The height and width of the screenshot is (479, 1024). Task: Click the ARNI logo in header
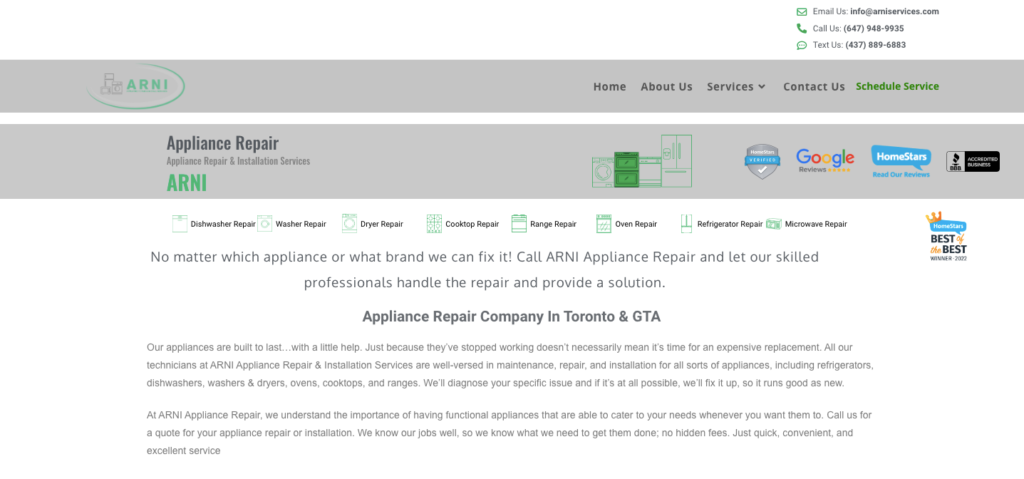(x=136, y=86)
